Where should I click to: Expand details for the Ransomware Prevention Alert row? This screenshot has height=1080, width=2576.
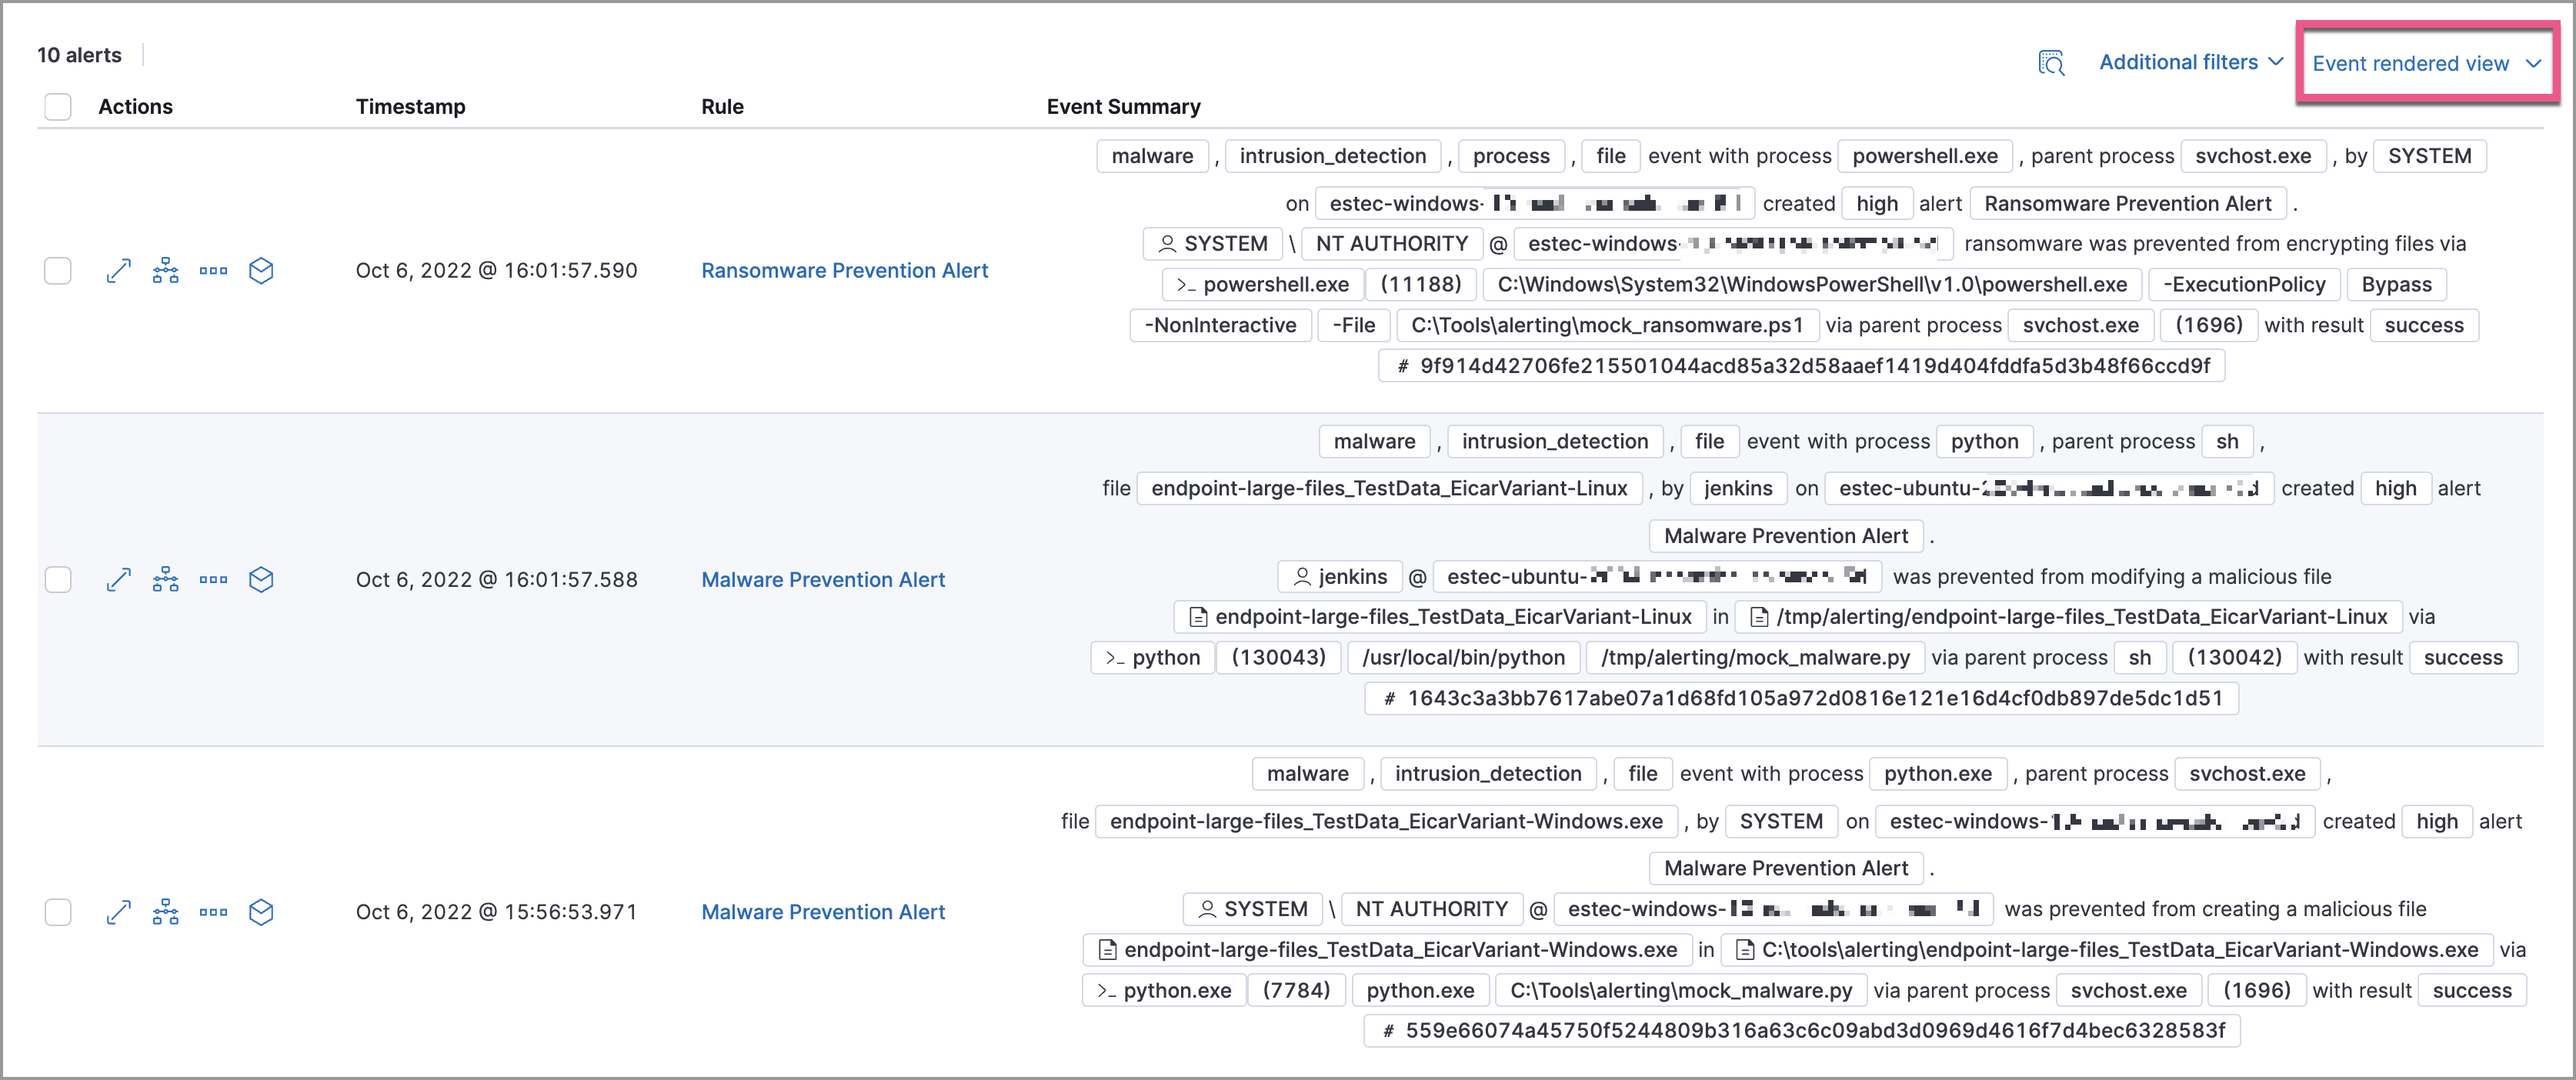[x=118, y=271]
